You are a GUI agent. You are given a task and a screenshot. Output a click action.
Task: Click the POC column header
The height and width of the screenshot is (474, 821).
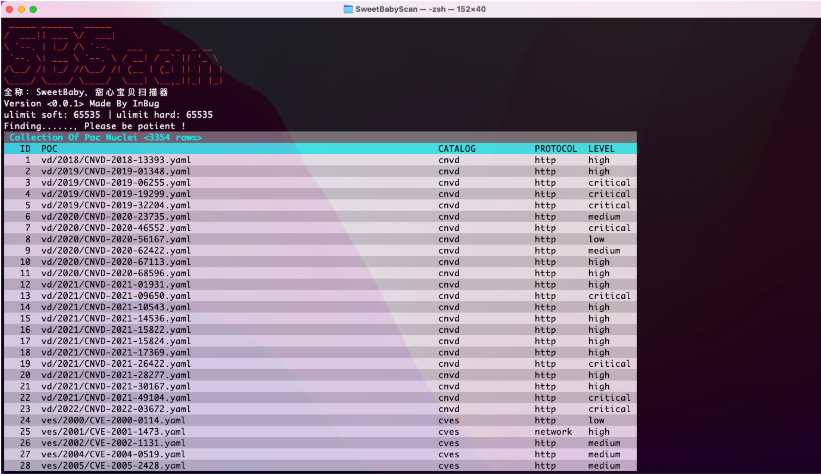click(49, 149)
